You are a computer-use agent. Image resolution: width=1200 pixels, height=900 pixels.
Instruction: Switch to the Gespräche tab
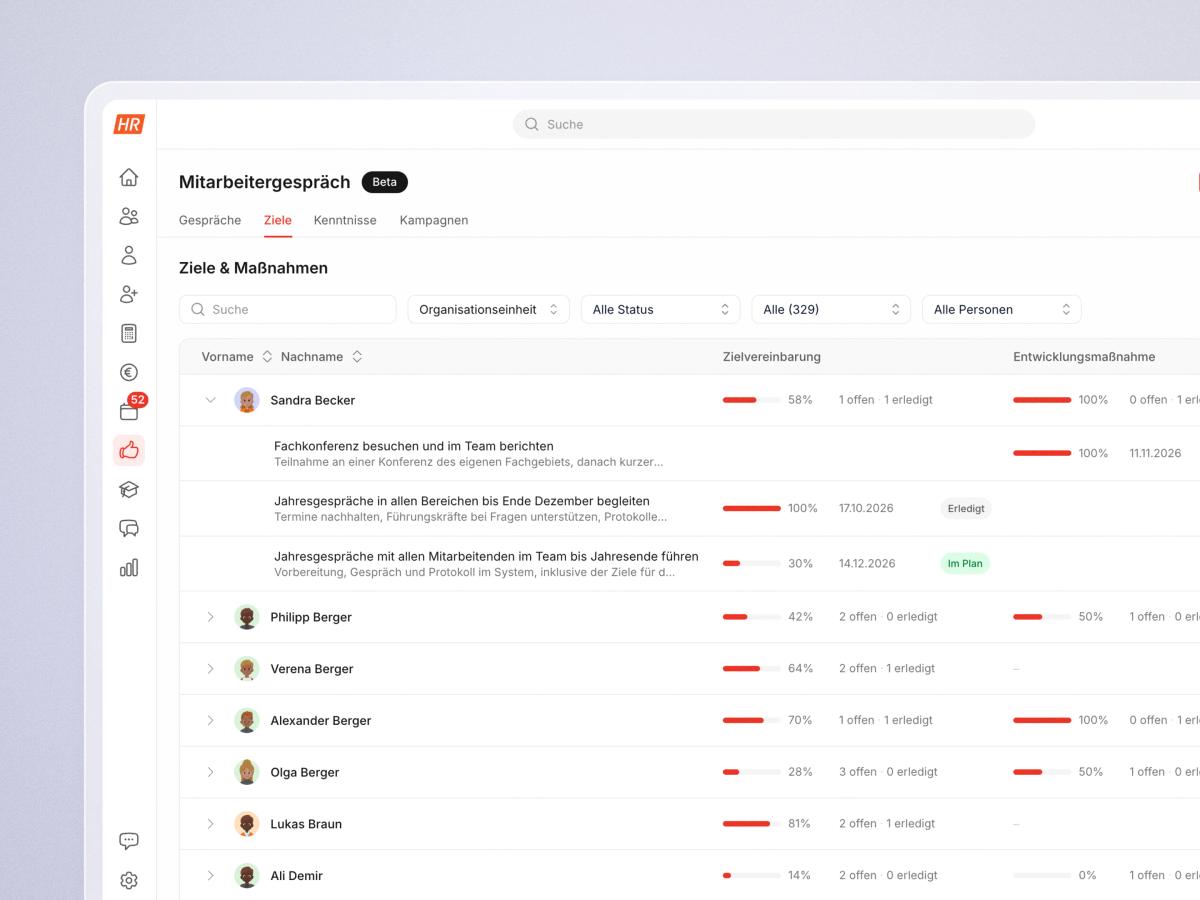(210, 220)
